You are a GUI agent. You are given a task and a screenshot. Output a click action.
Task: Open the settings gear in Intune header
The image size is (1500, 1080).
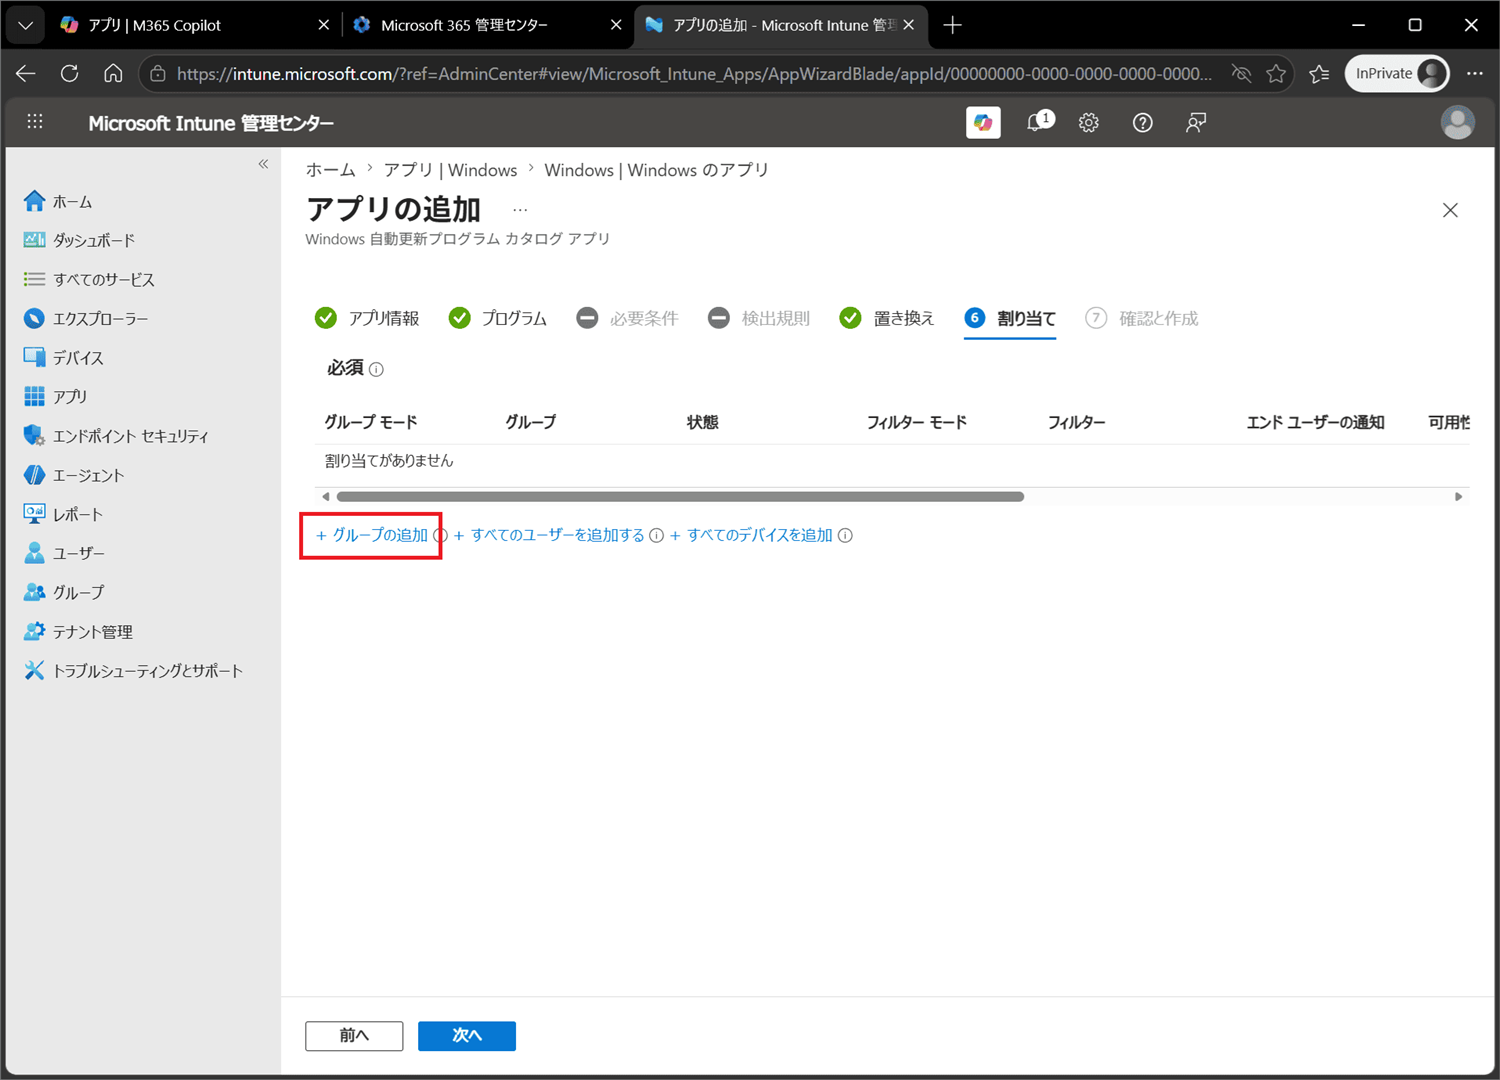pyautogui.click(x=1089, y=122)
